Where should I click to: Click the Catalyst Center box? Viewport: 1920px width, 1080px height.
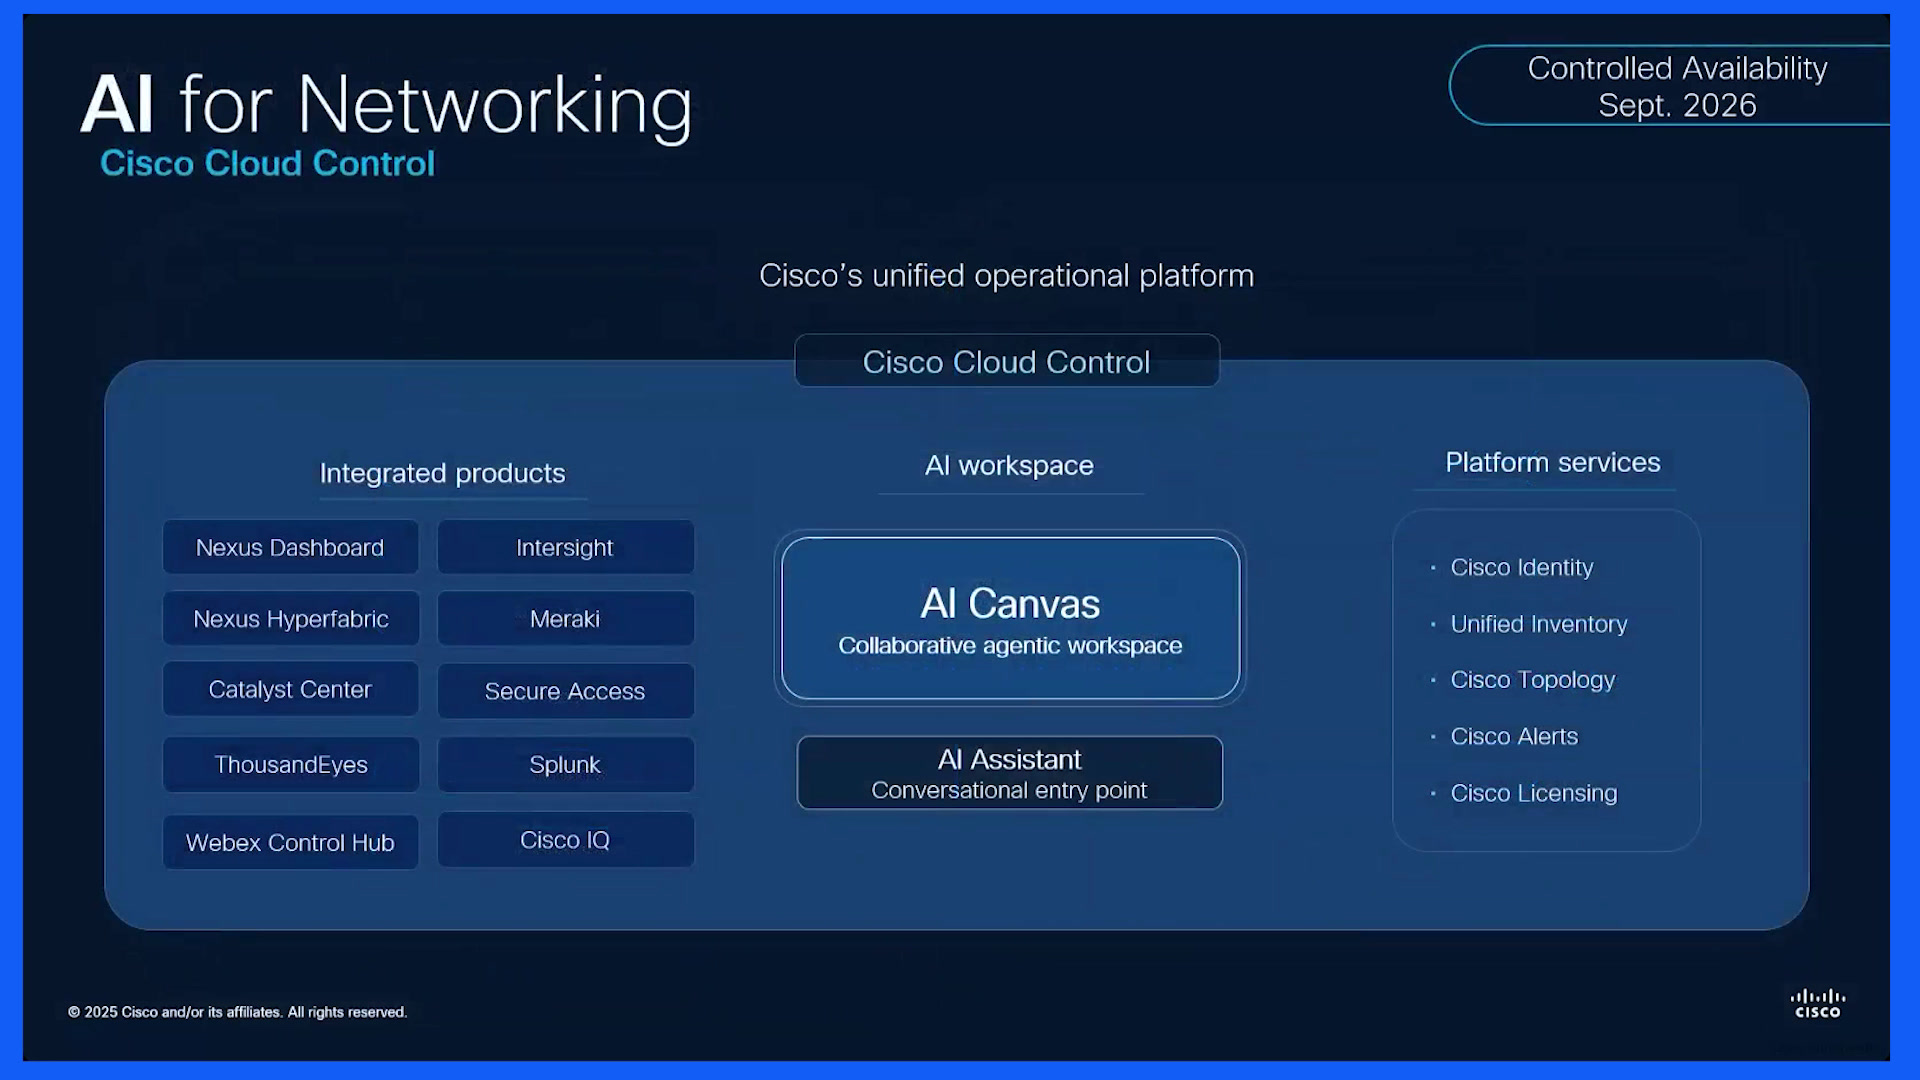coord(290,689)
